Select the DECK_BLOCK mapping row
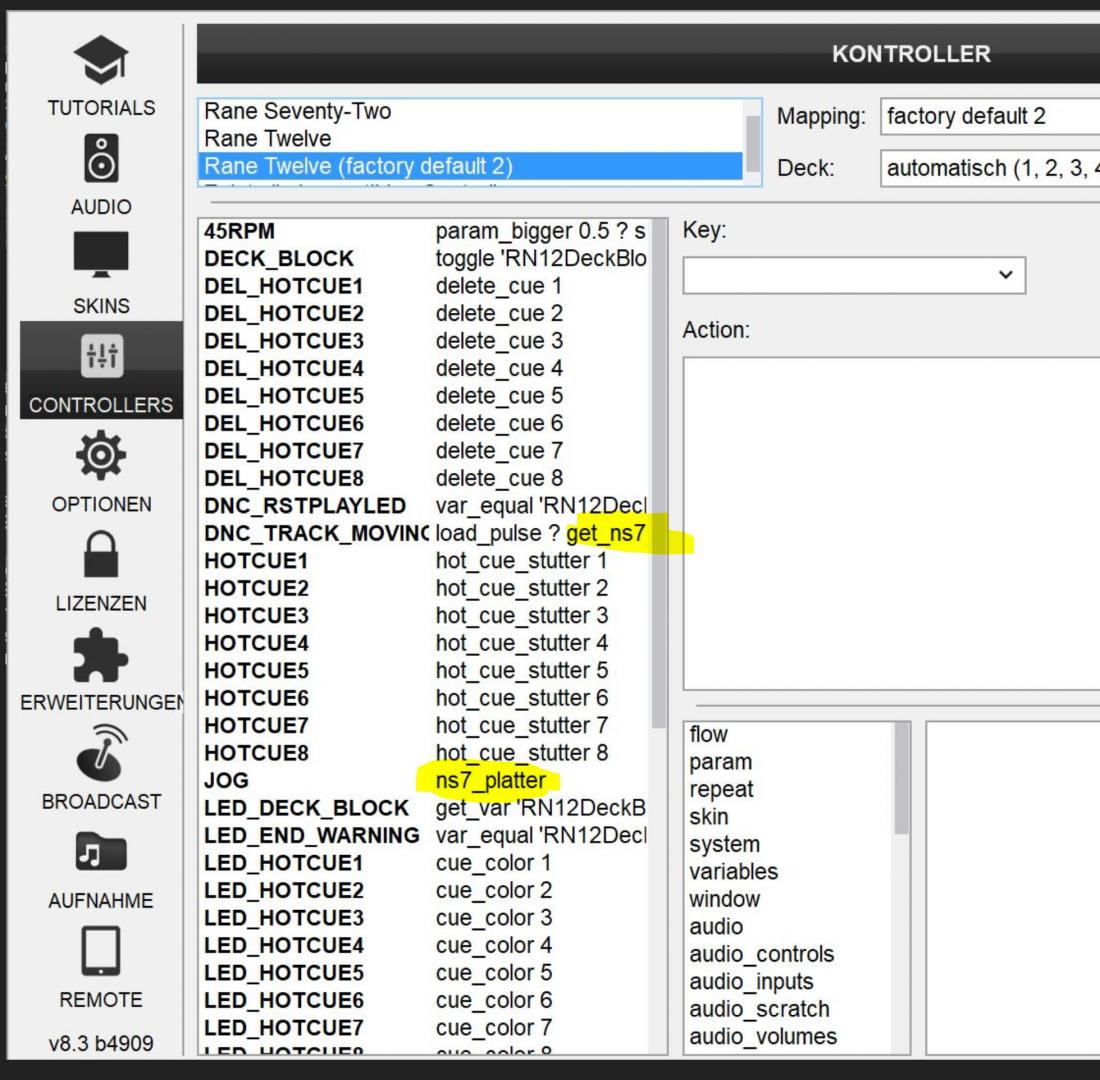1100x1080 pixels. tap(425, 258)
